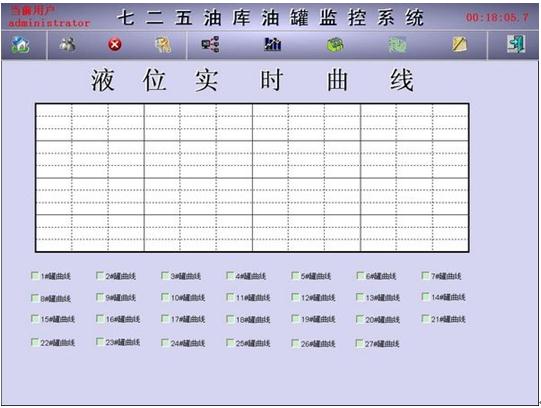The width and height of the screenshot is (541, 408).
Task: Open the bar chart statistics icon
Action: pos(273,44)
